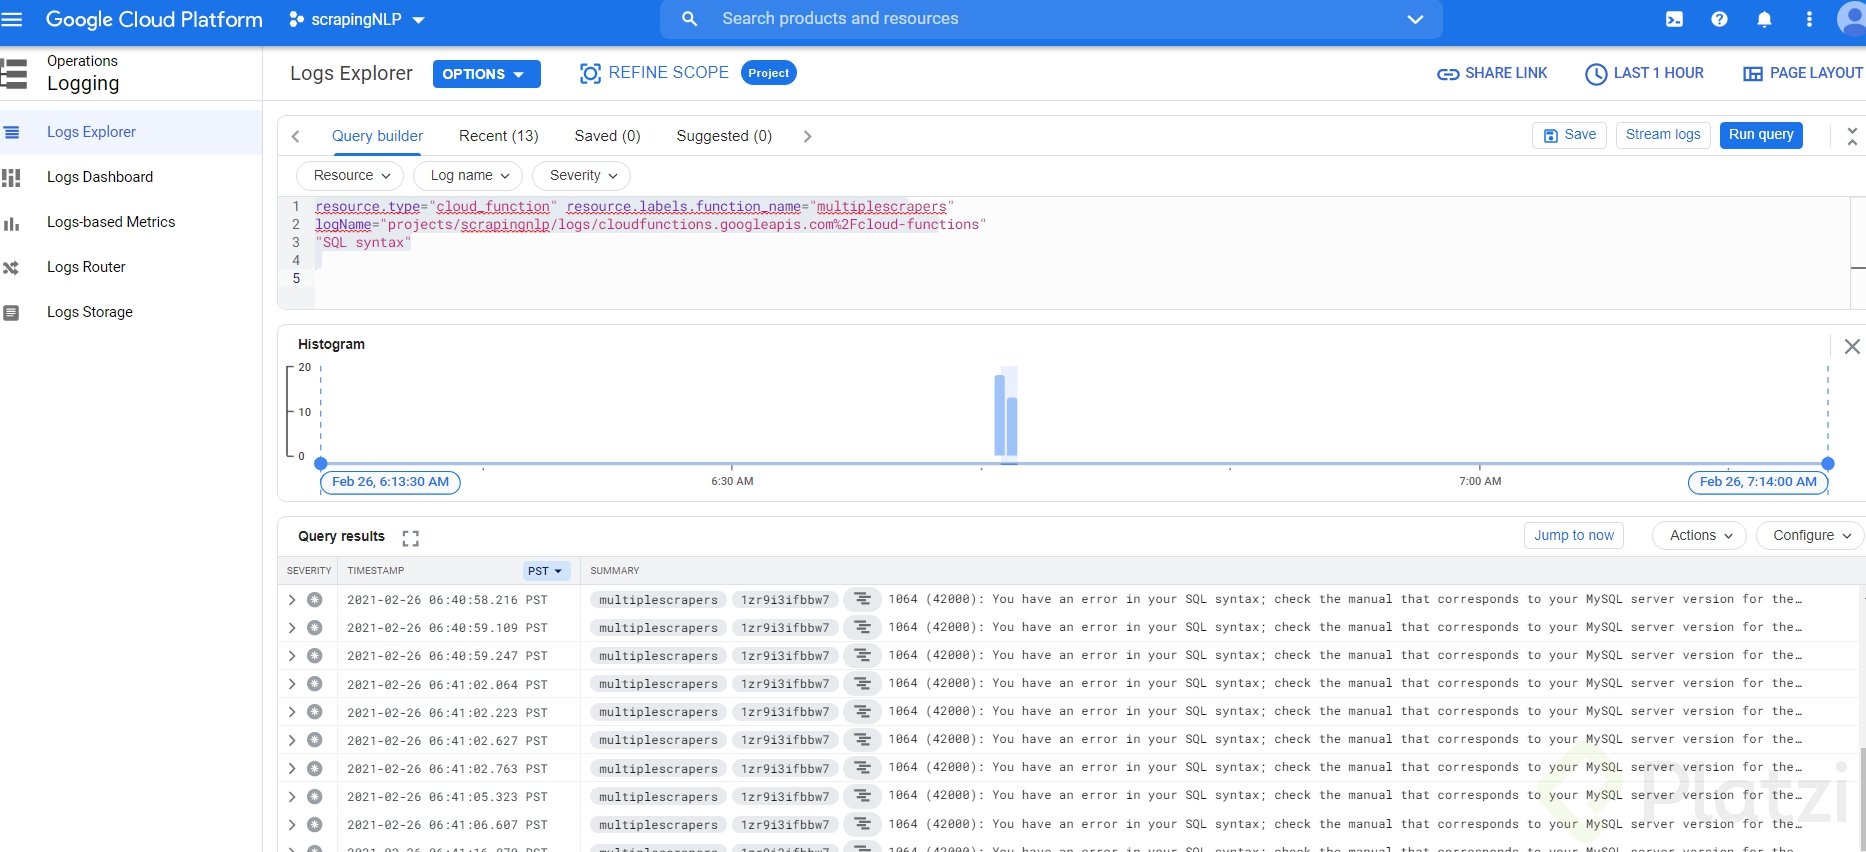Expand log entry at 06:41:02.223
Screen dimensions: 1866x852
pyautogui.click(x=292, y=712)
